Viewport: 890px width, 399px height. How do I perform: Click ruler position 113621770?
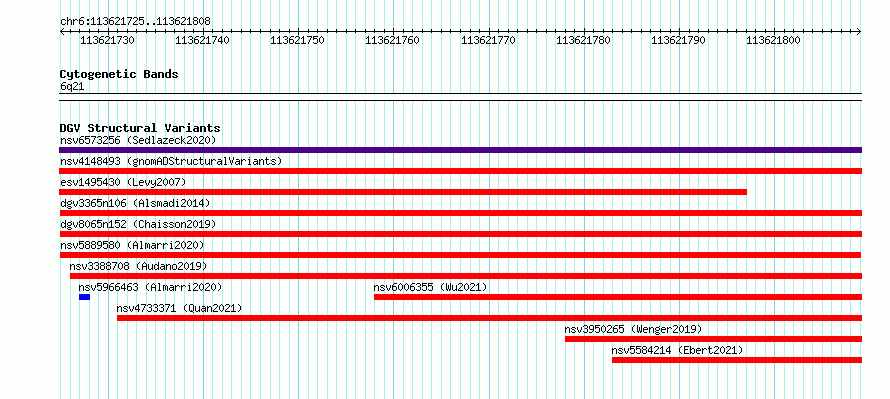click(x=488, y=40)
